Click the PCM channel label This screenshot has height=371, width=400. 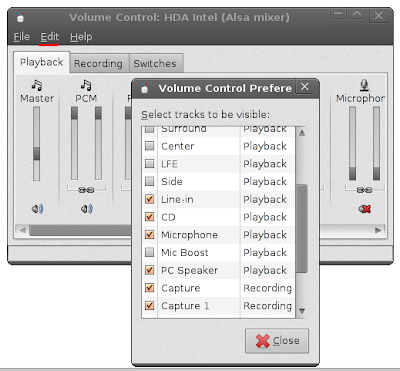(86, 98)
